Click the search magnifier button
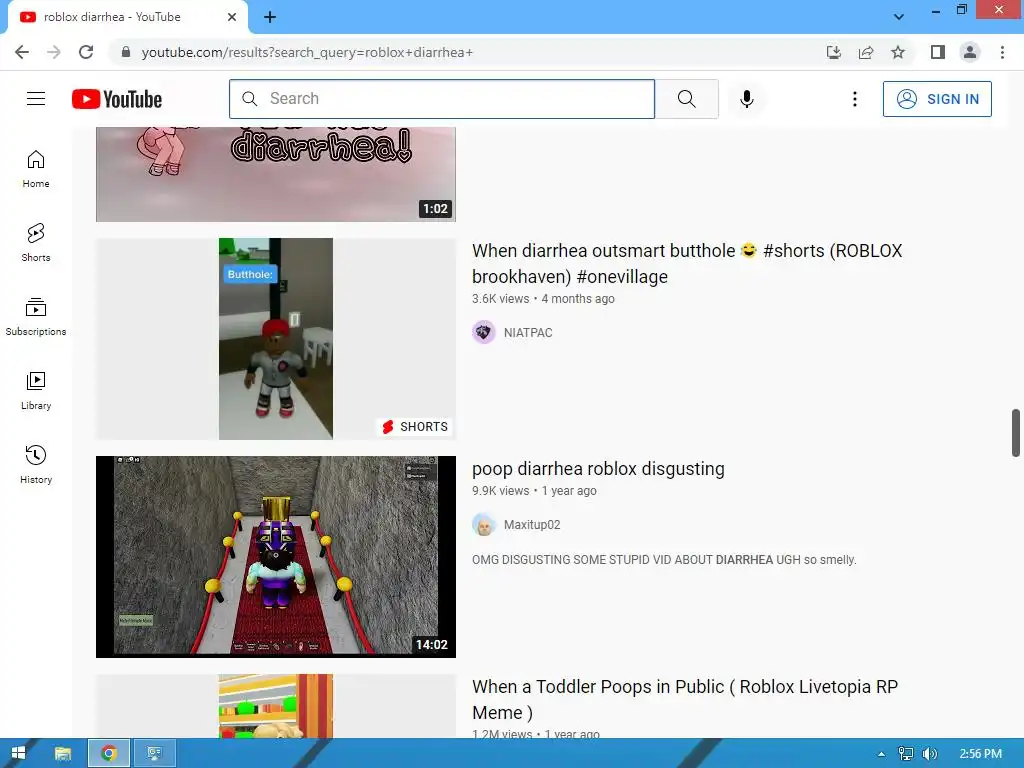Screen dimensions: 1024x768 click(x=686, y=99)
